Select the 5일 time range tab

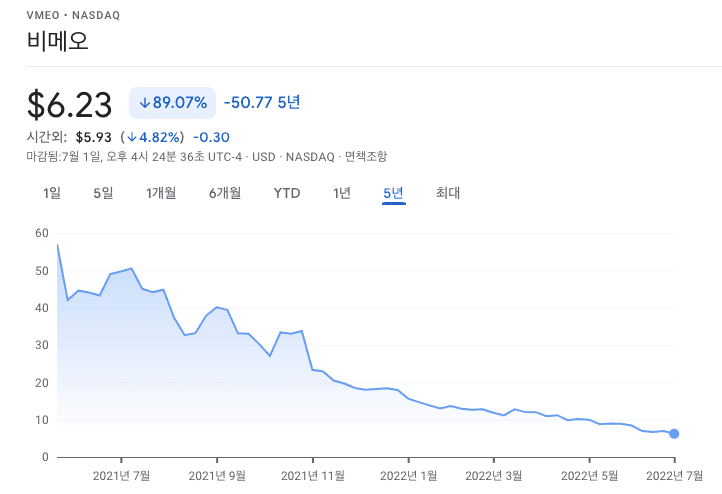coord(103,193)
